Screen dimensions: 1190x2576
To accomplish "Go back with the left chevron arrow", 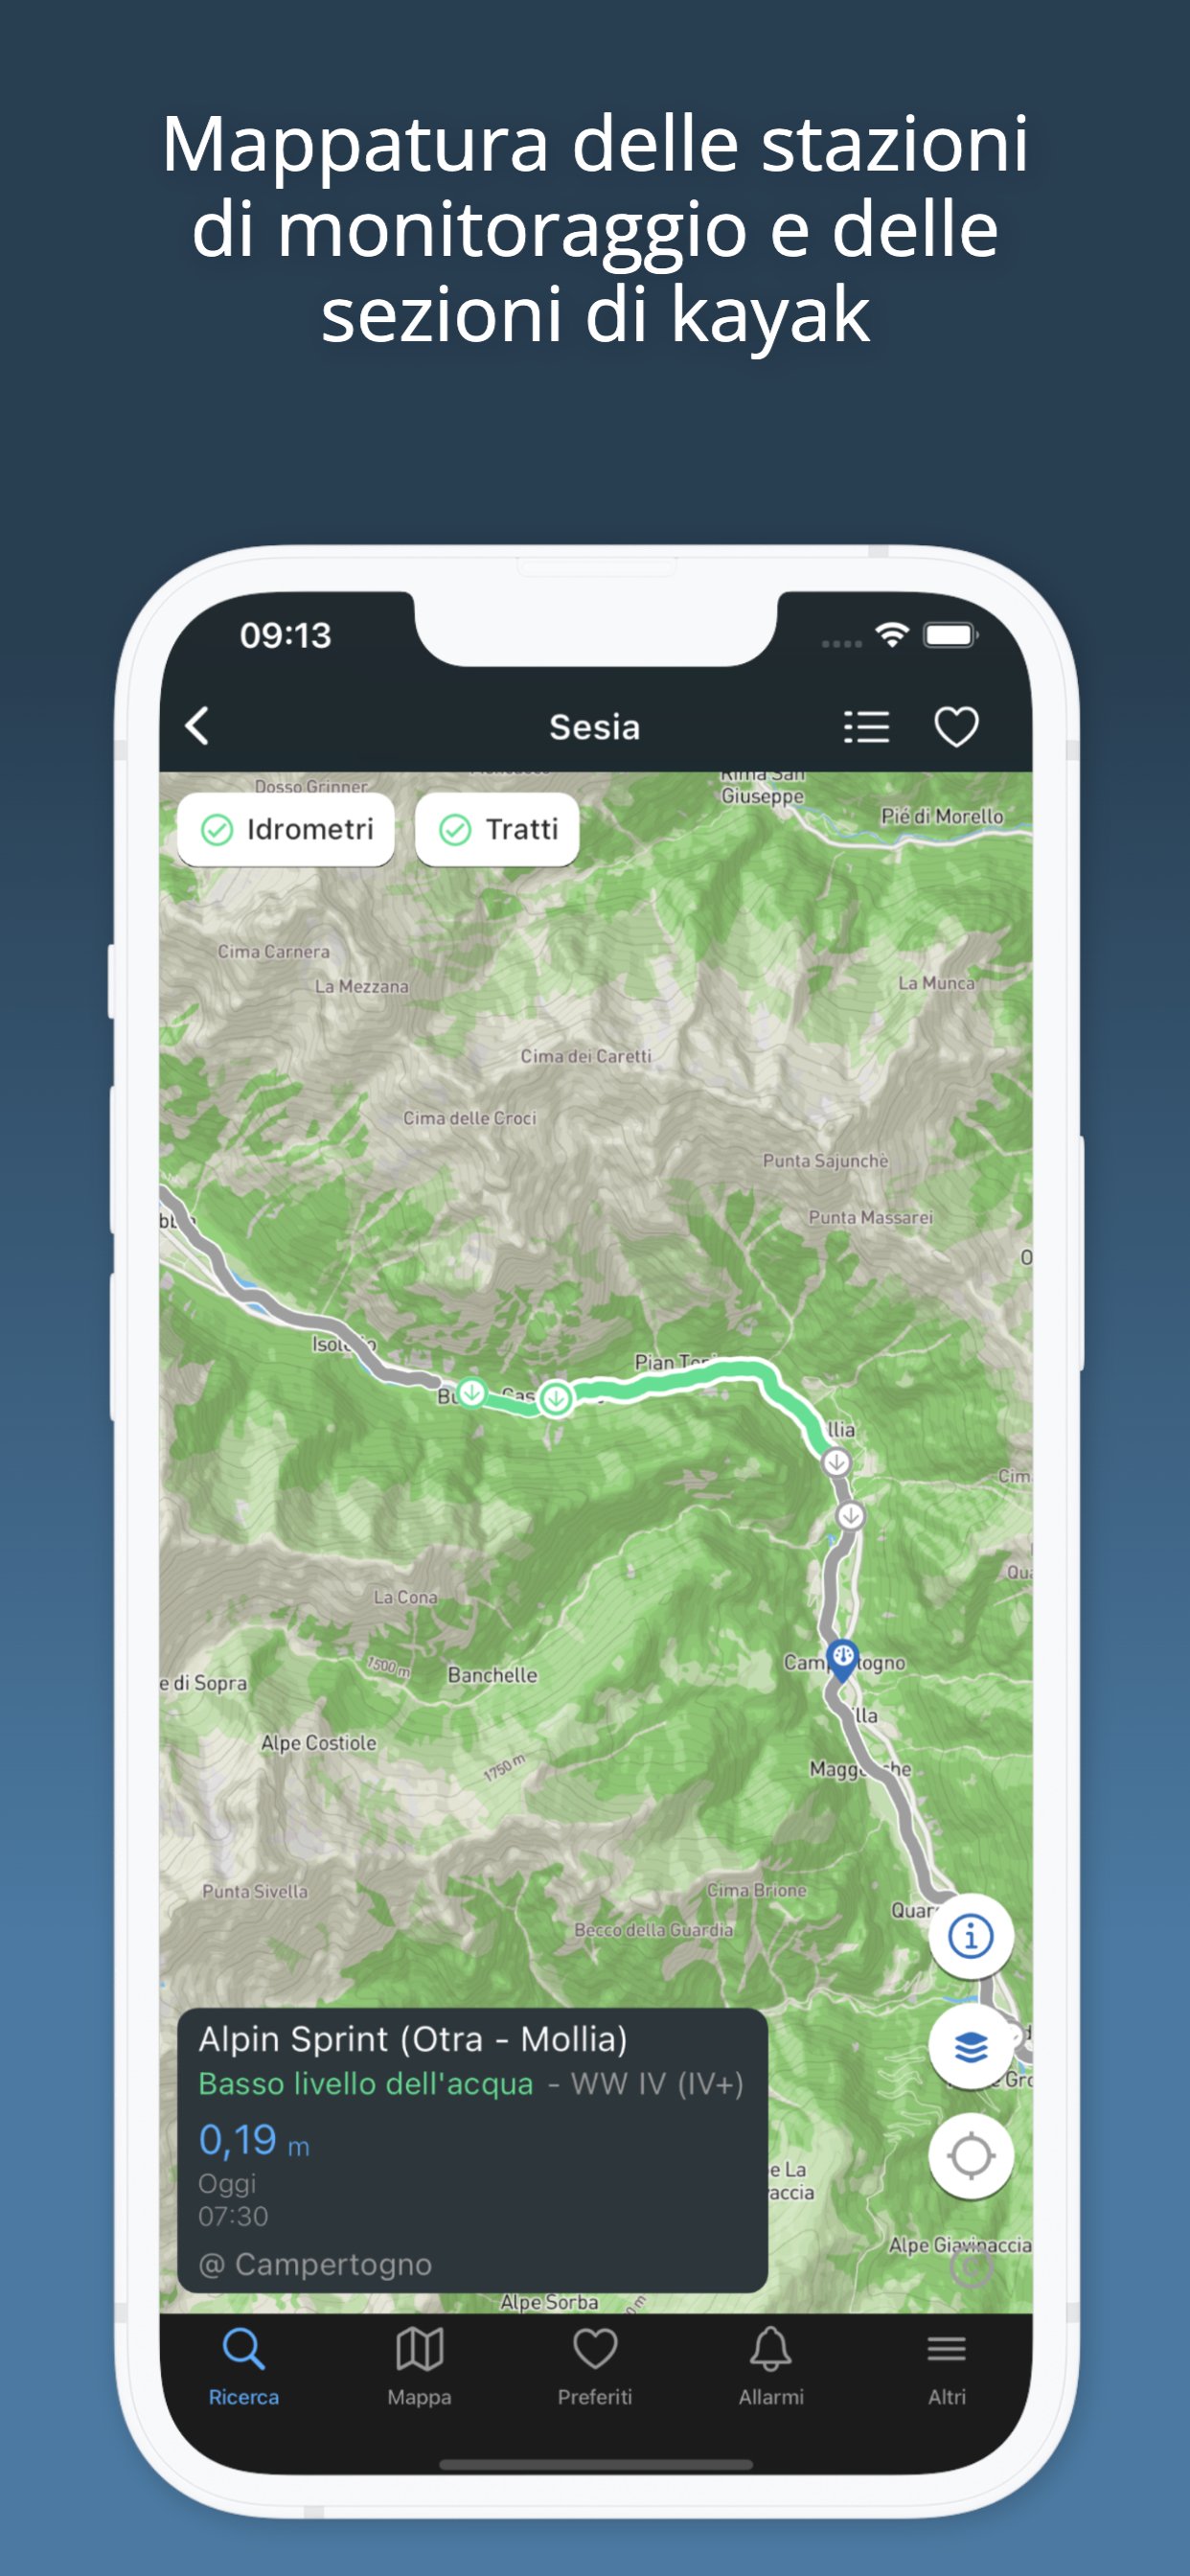I will [198, 726].
